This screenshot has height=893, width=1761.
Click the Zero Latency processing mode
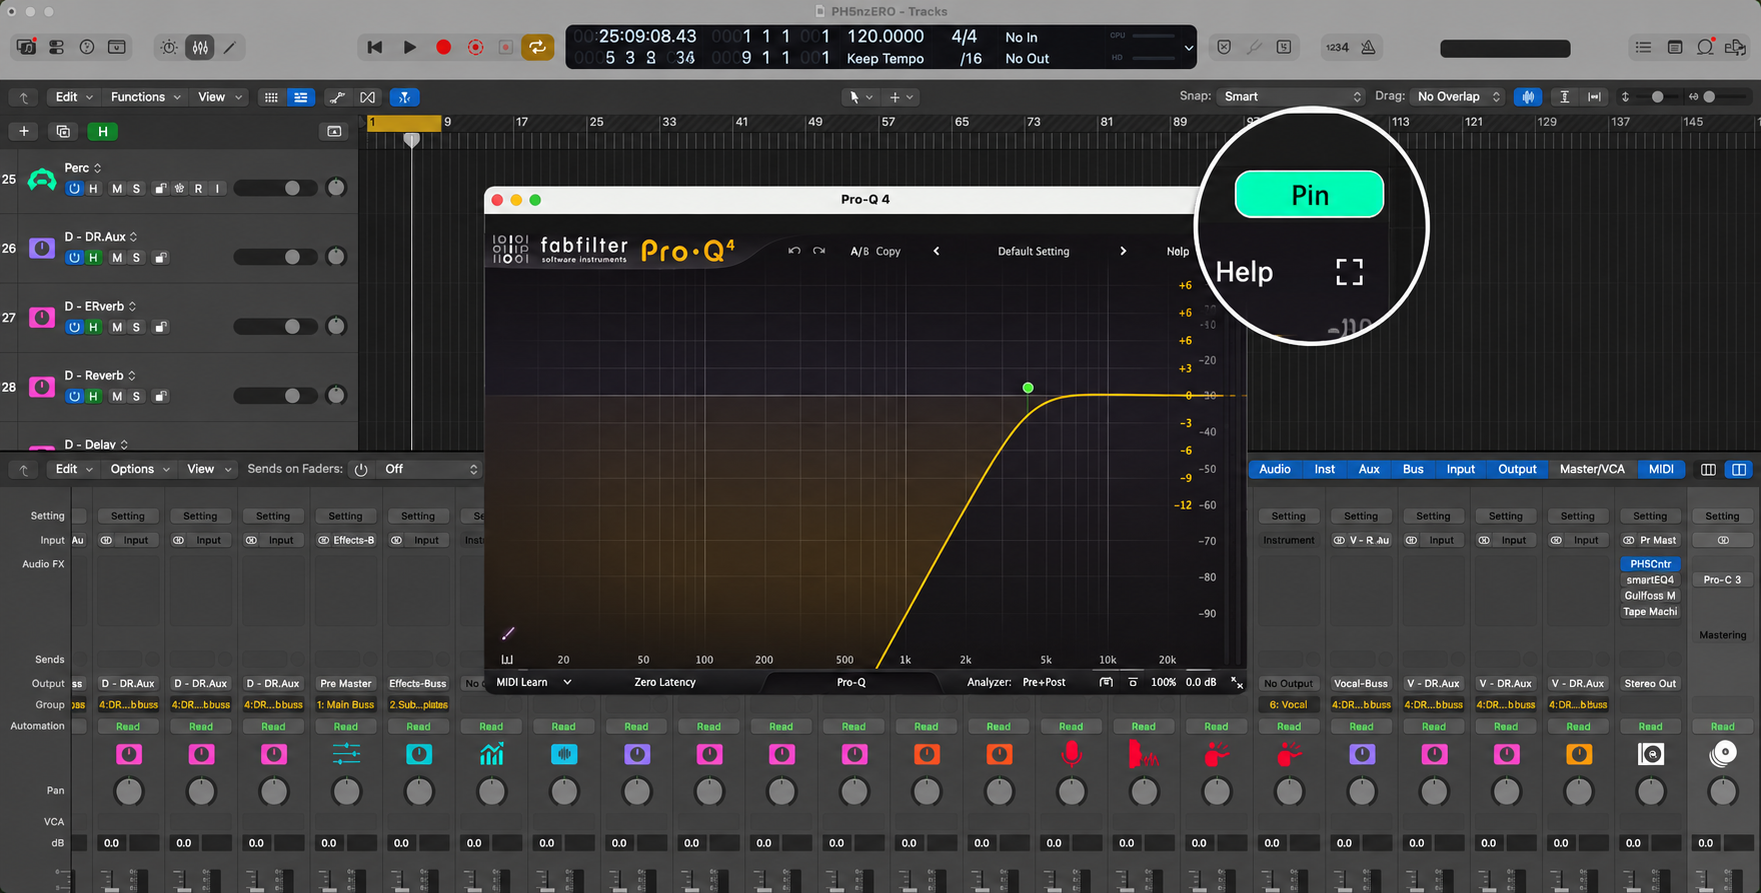[665, 682]
